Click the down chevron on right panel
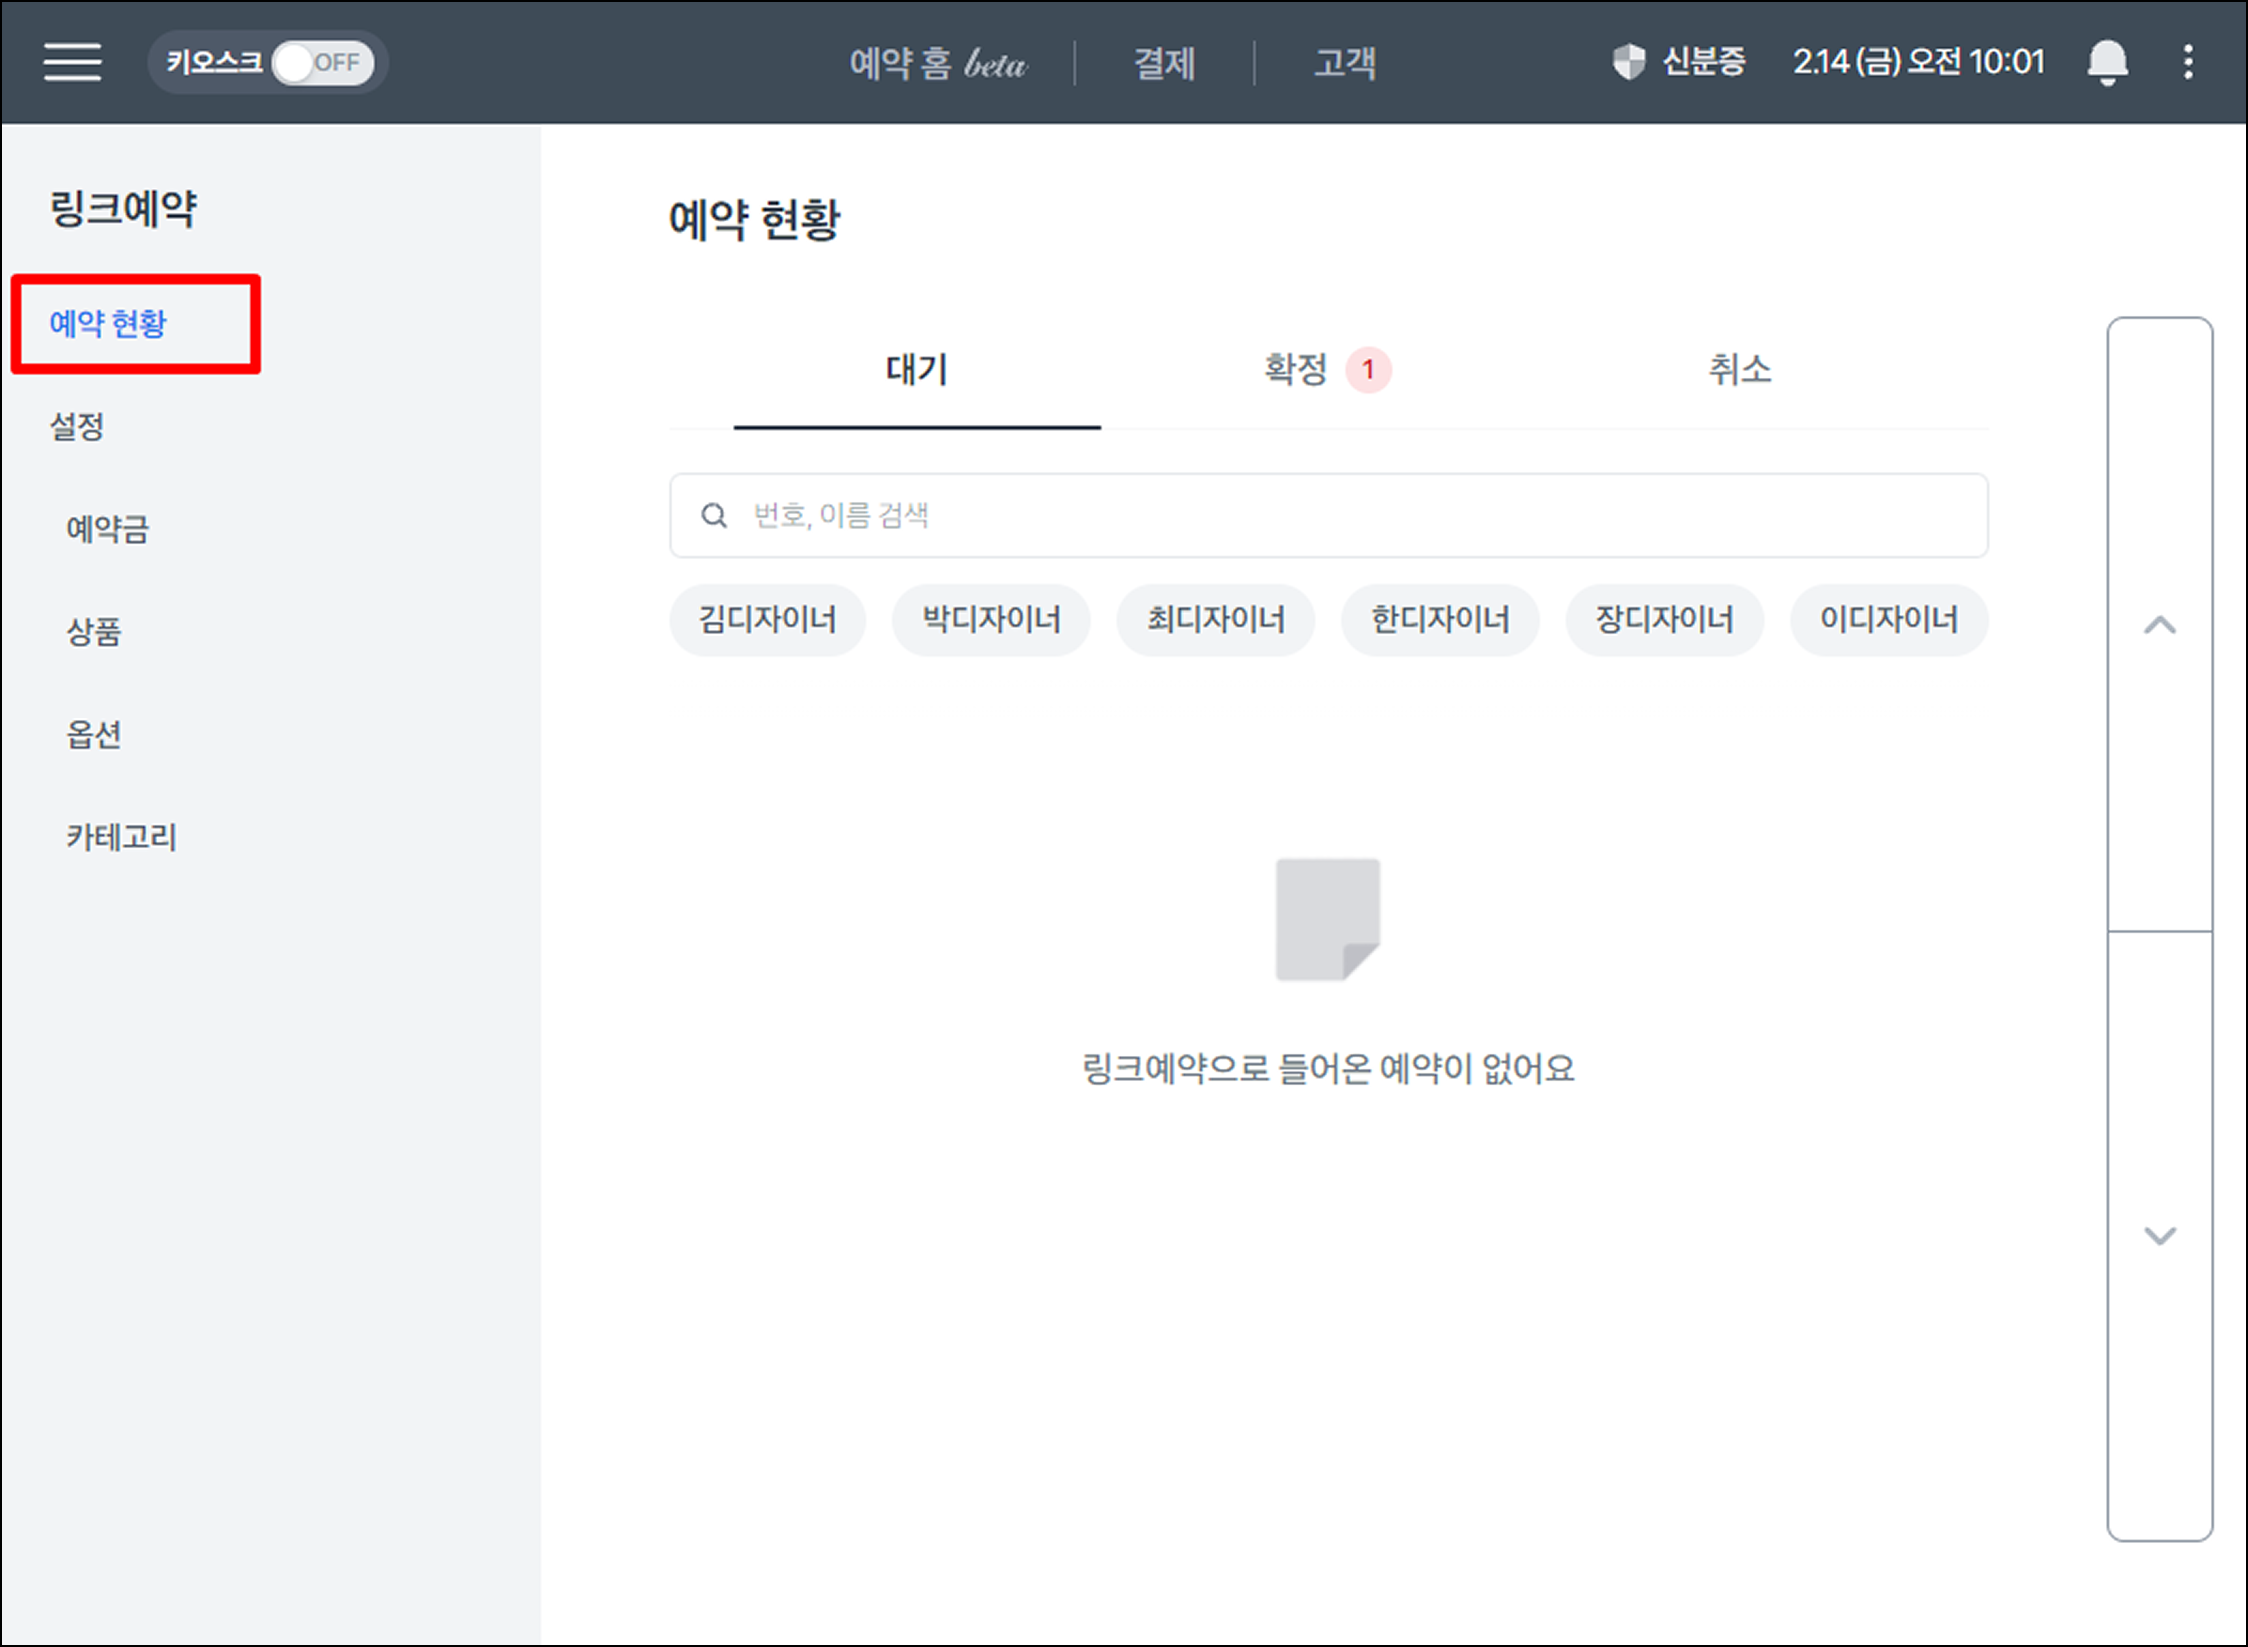2248x1647 pixels. 2160,1236
